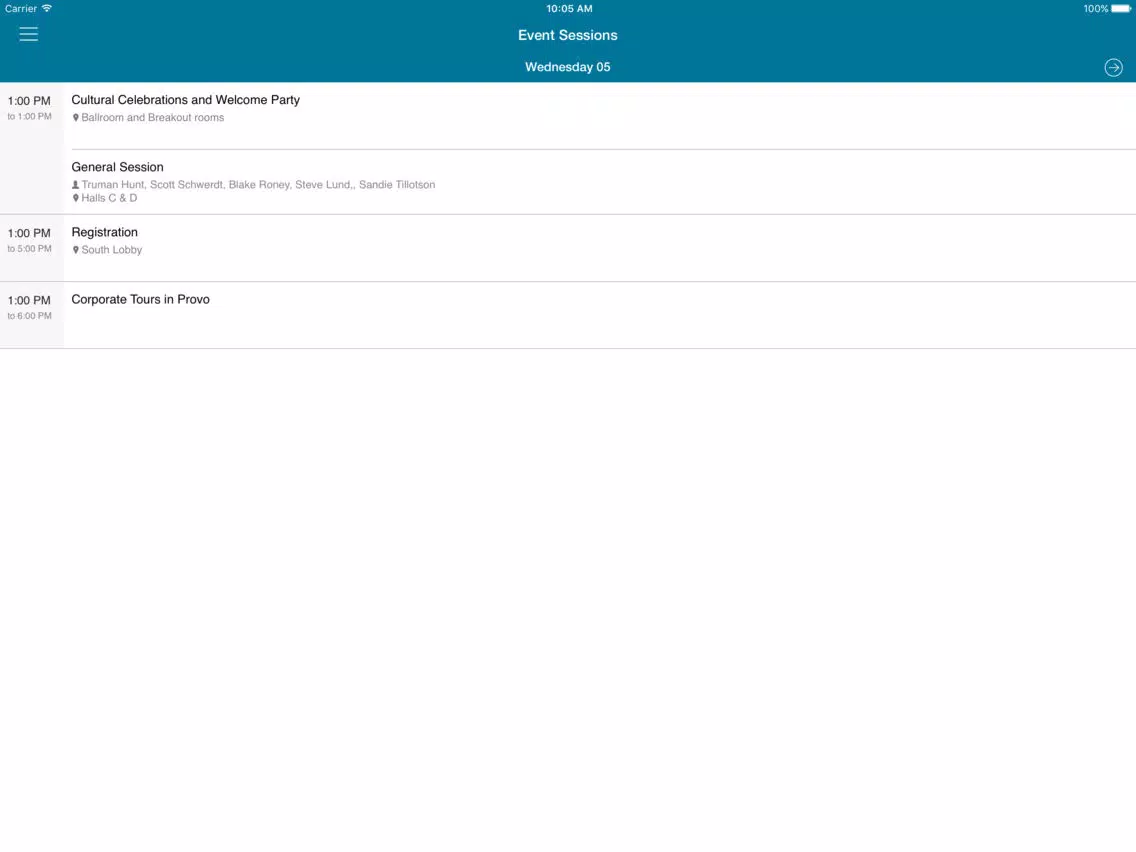The width and height of the screenshot is (1136, 852).
Task: Tap the Wi-Fi status icon
Action: click(47, 8)
